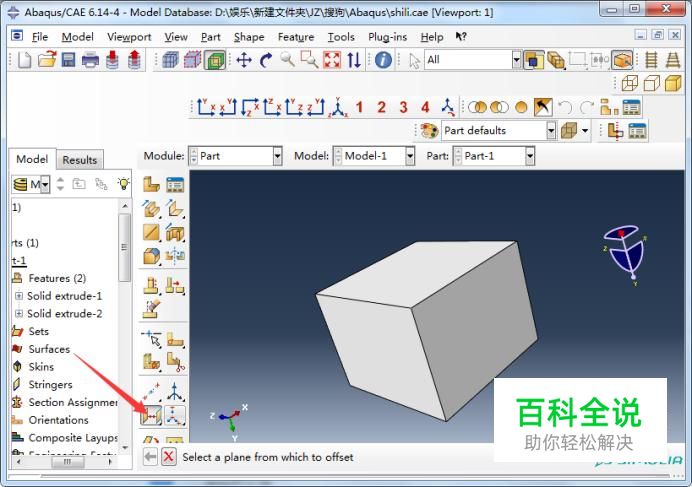This screenshot has height=487, width=692.
Task: Click the Undo arrow in toolbar
Action: tap(565, 107)
